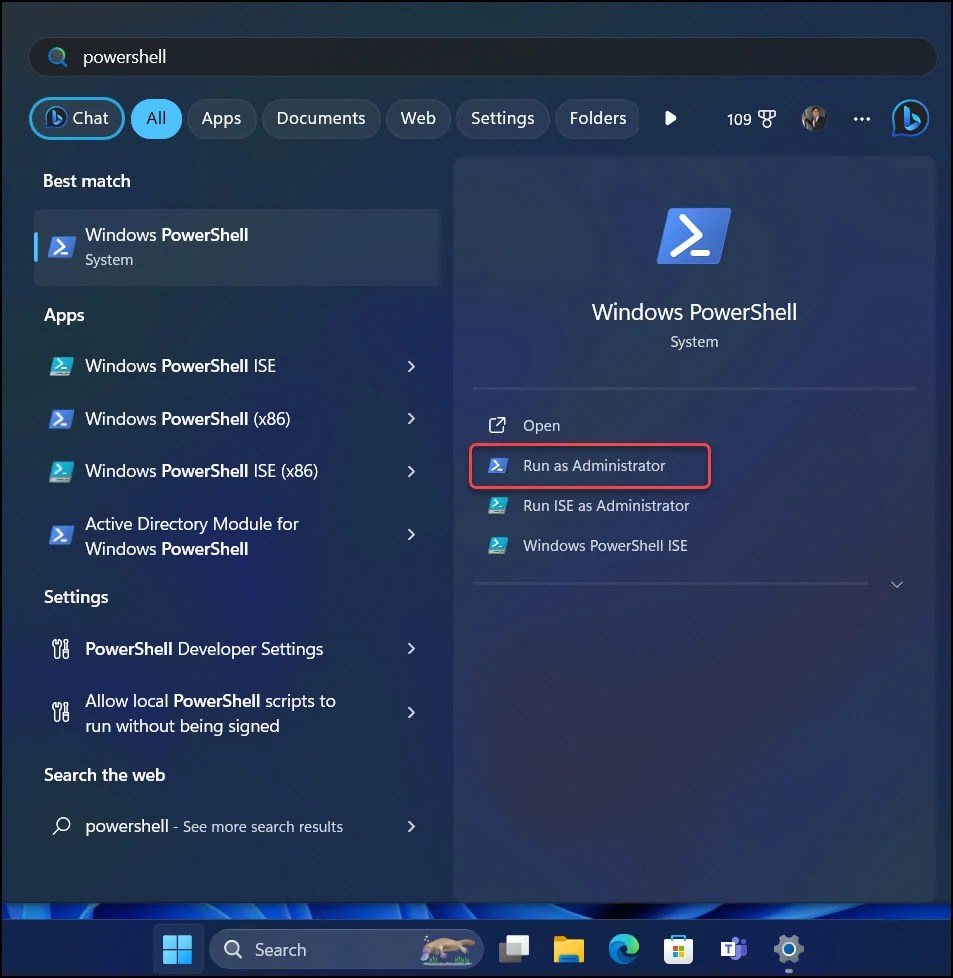This screenshot has height=978, width=953.
Task: Open Task View from the taskbar
Action: (513, 949)
